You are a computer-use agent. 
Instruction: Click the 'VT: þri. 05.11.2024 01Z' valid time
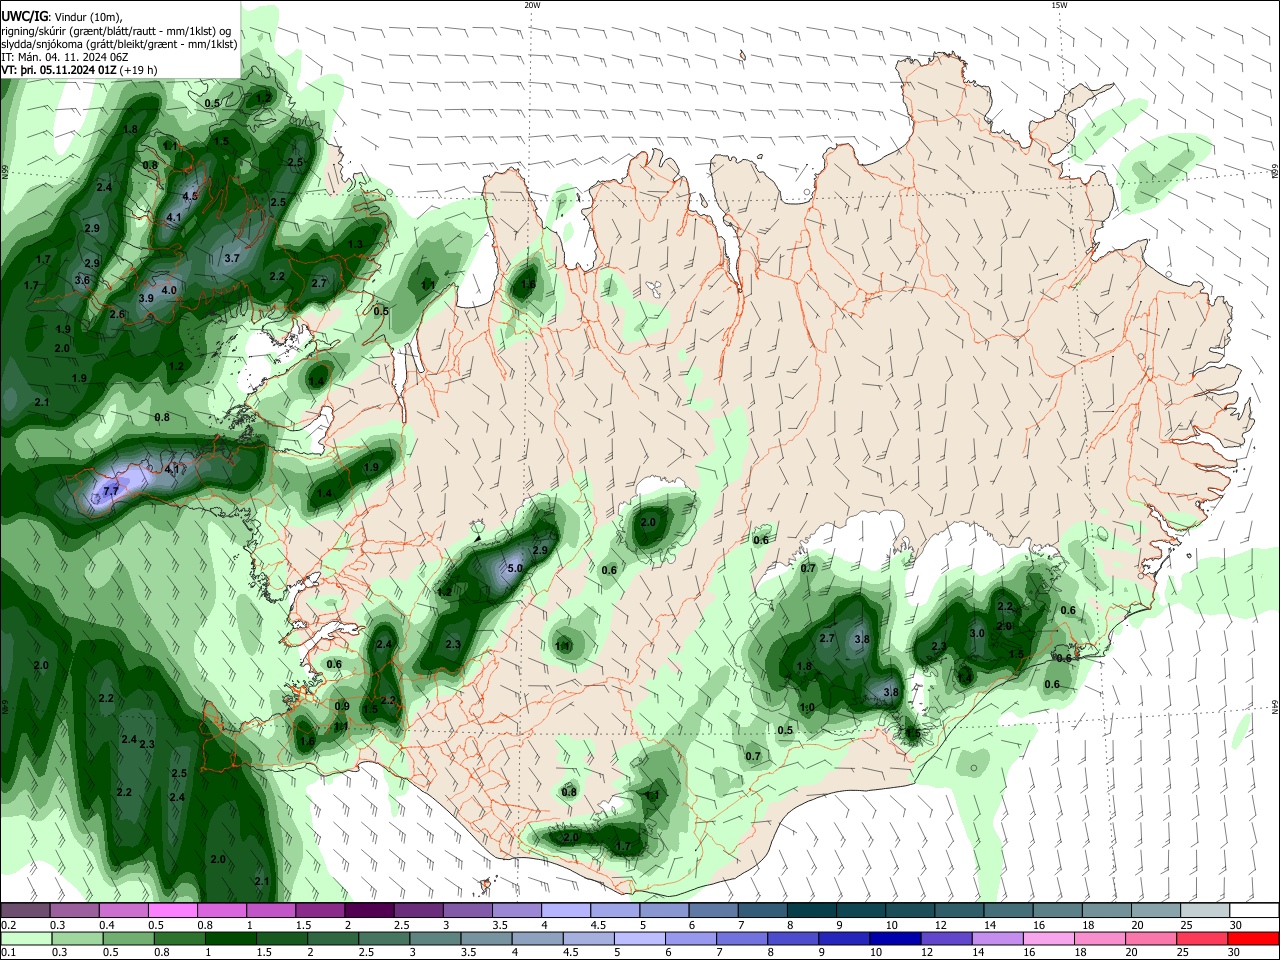click(59, 70)
